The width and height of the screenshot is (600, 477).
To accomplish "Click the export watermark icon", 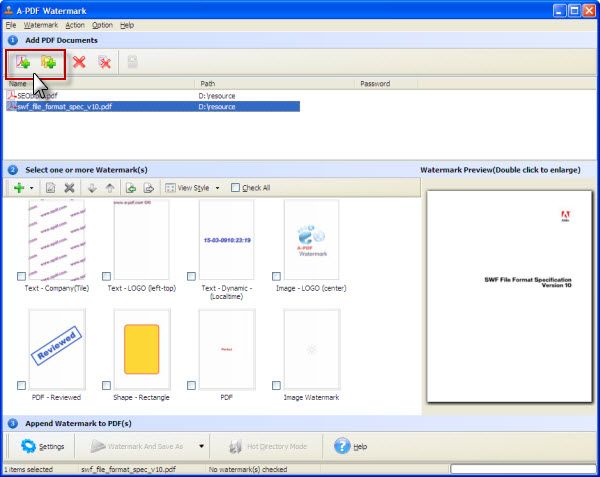I will (148, 187).
